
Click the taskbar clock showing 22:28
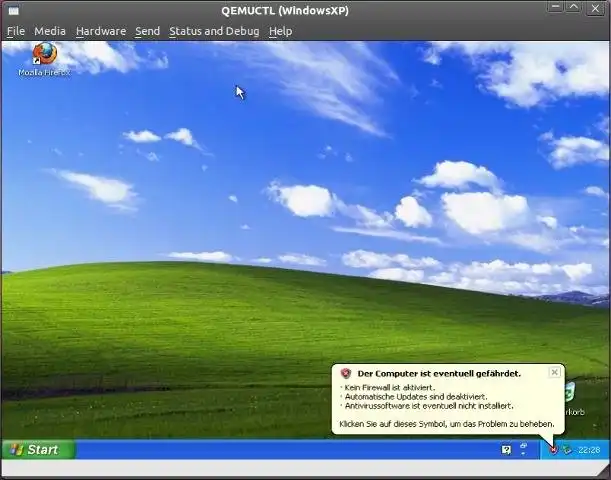pyautogui.click(x=589, y=450)
